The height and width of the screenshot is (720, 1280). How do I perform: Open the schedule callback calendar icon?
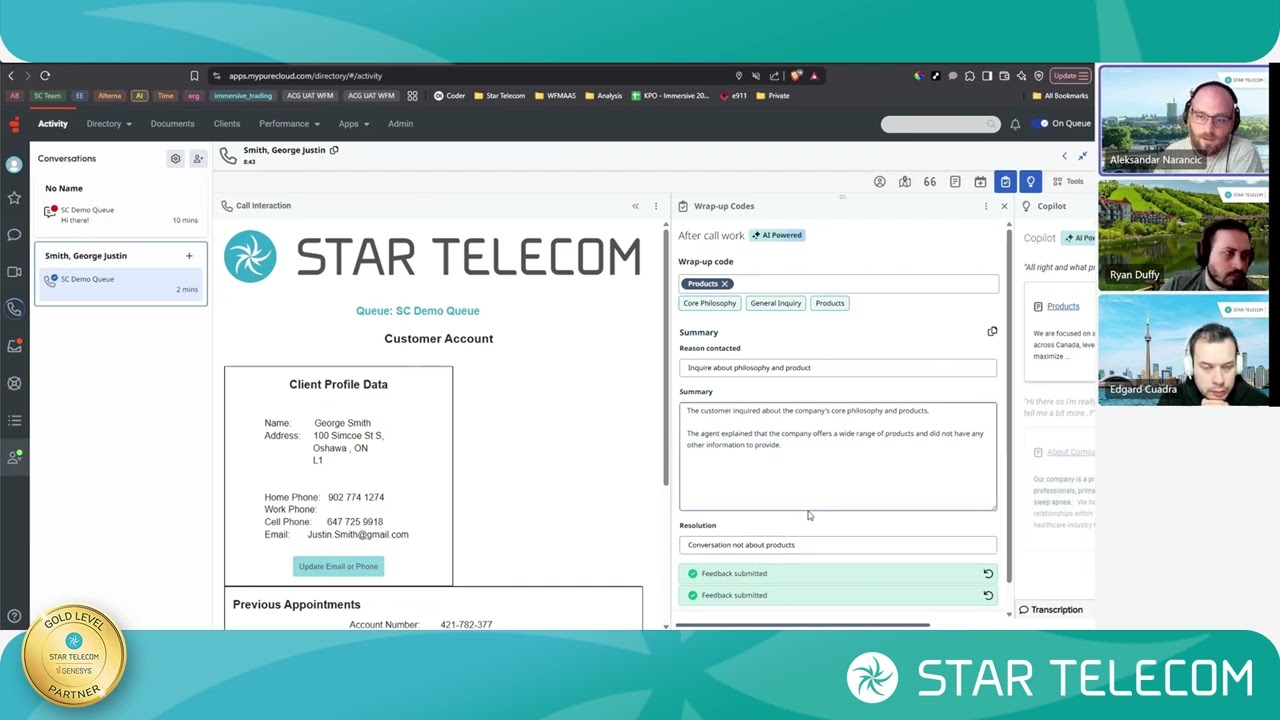[980, 182]
